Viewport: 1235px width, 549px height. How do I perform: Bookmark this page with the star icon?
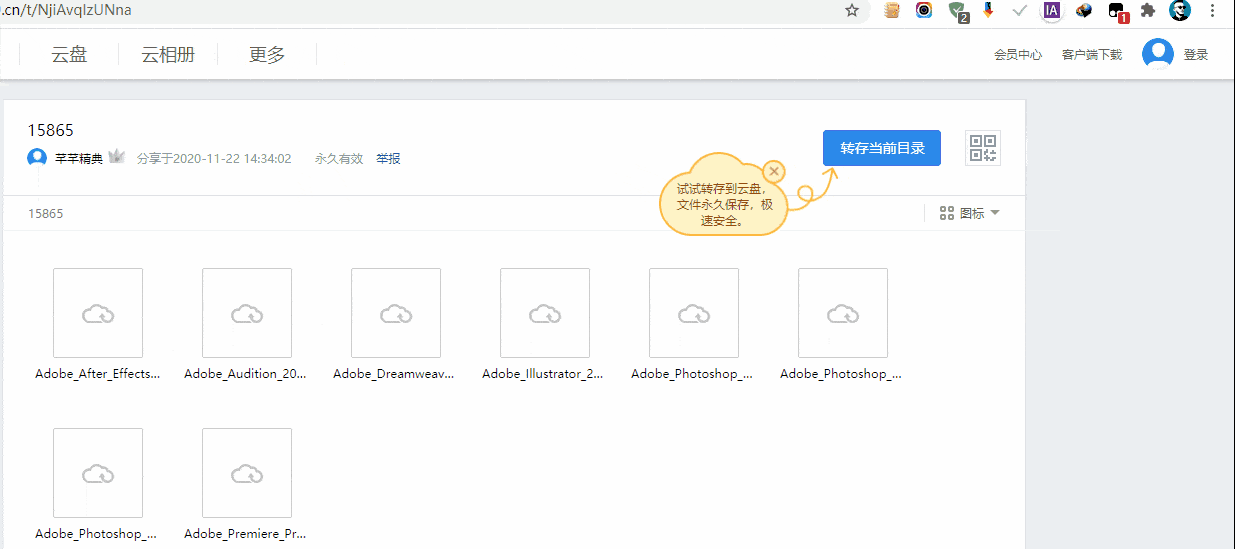[852, 10]
